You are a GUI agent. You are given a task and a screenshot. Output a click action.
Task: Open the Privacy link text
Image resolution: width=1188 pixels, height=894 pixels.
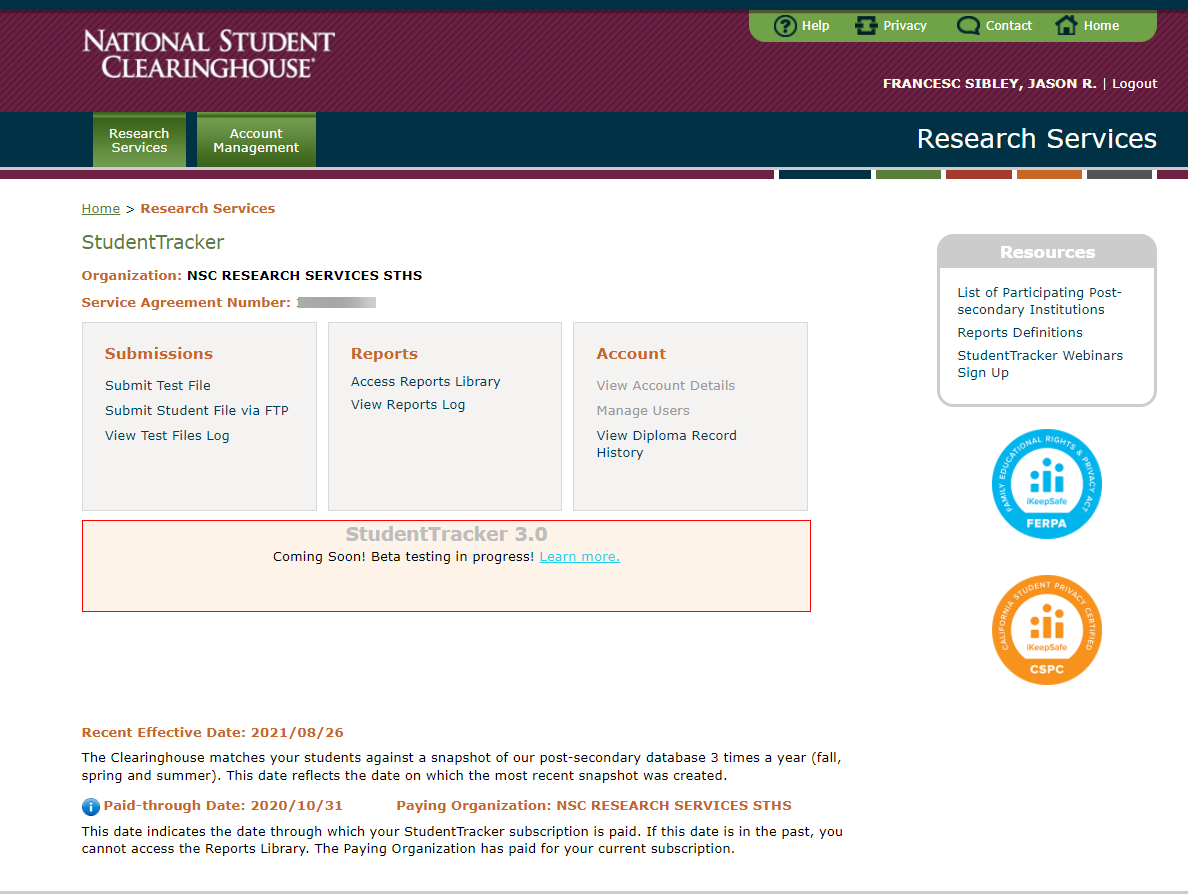pyautogui.click(x=905, y=26)
